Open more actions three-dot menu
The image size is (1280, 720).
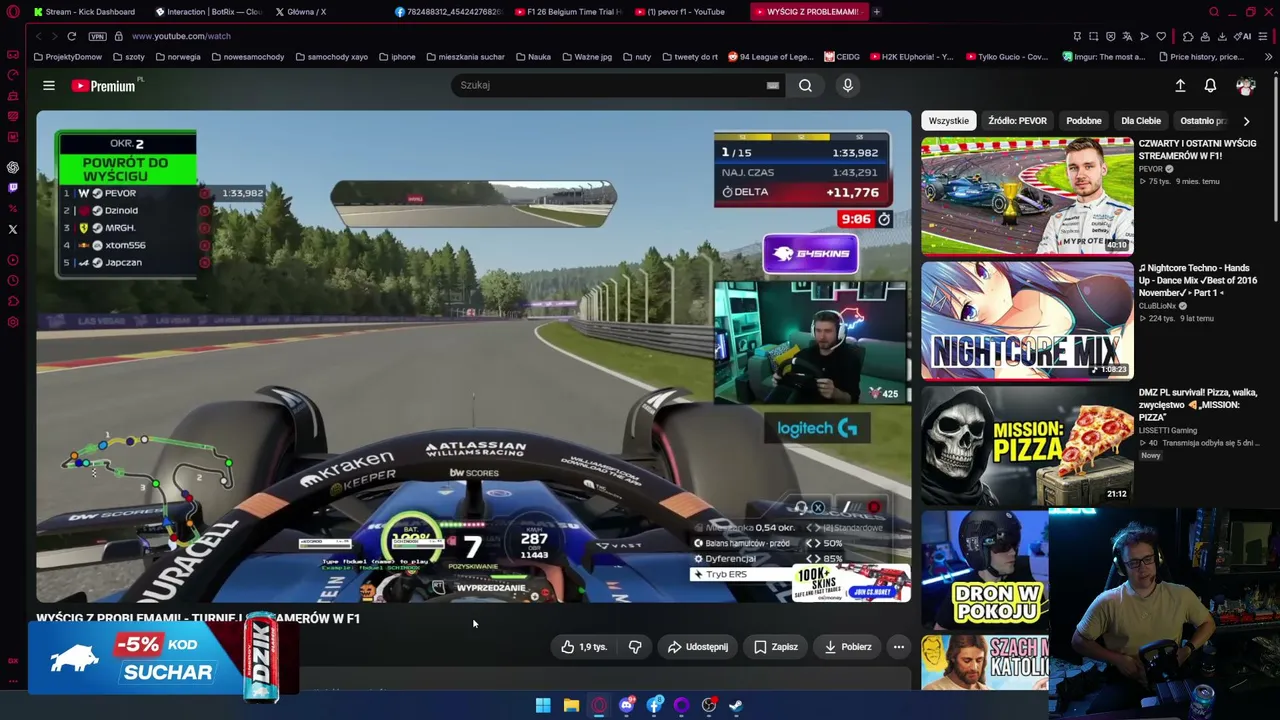point(899,647)
